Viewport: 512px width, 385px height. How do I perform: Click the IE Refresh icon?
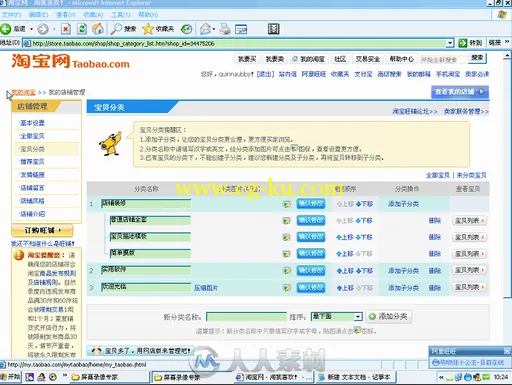point(82,29)
